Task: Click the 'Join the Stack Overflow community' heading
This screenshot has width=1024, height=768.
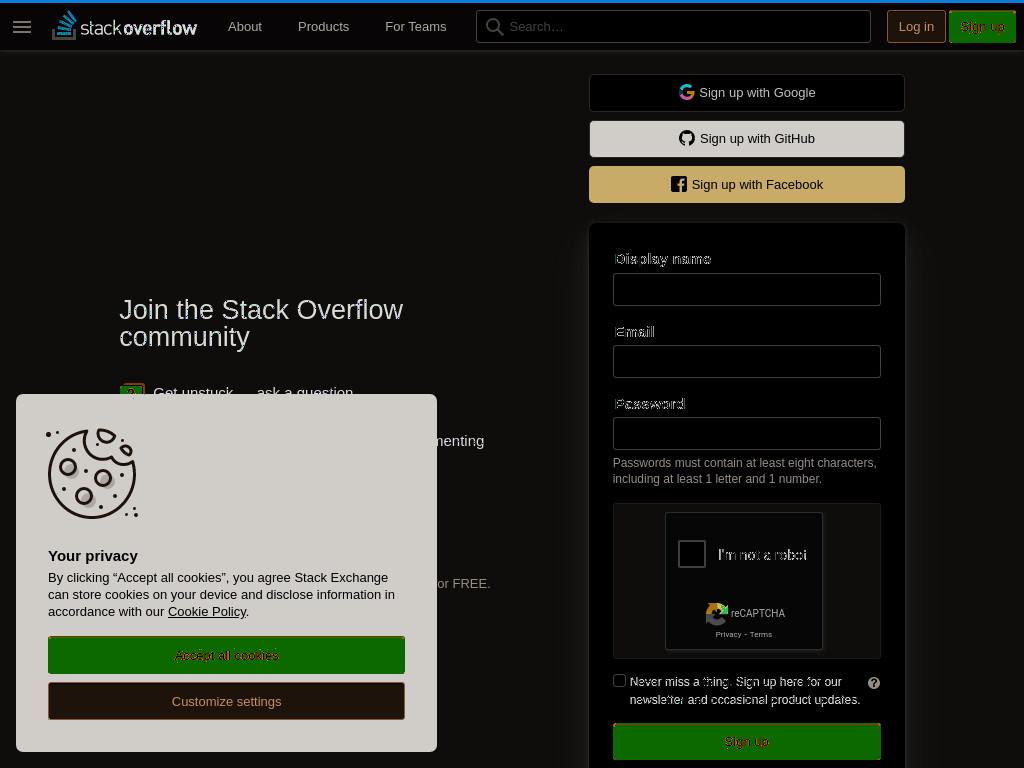Action: [261, 323]
